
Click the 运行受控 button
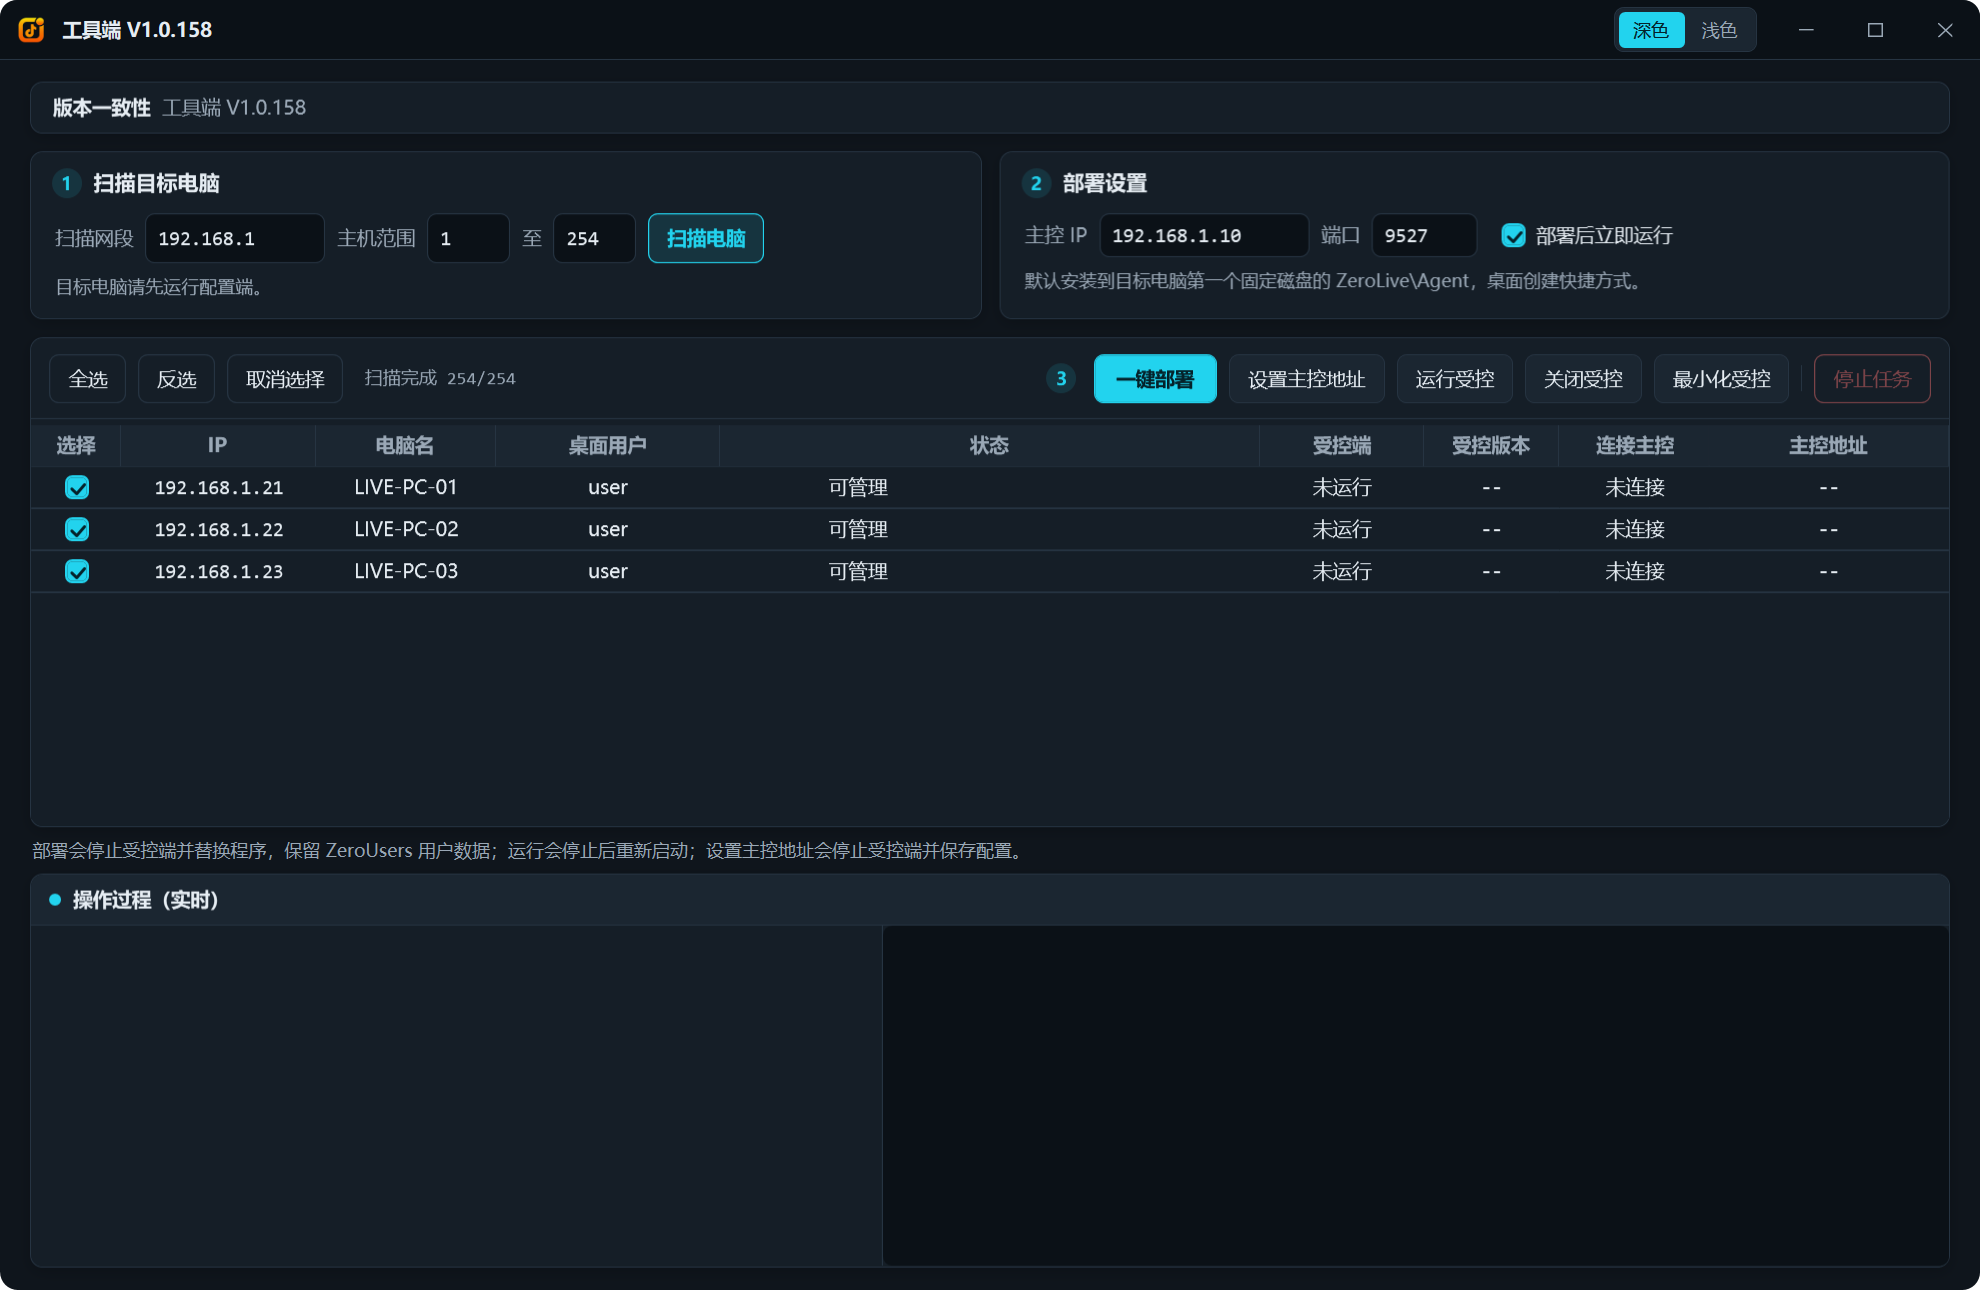click(1455, 379)
